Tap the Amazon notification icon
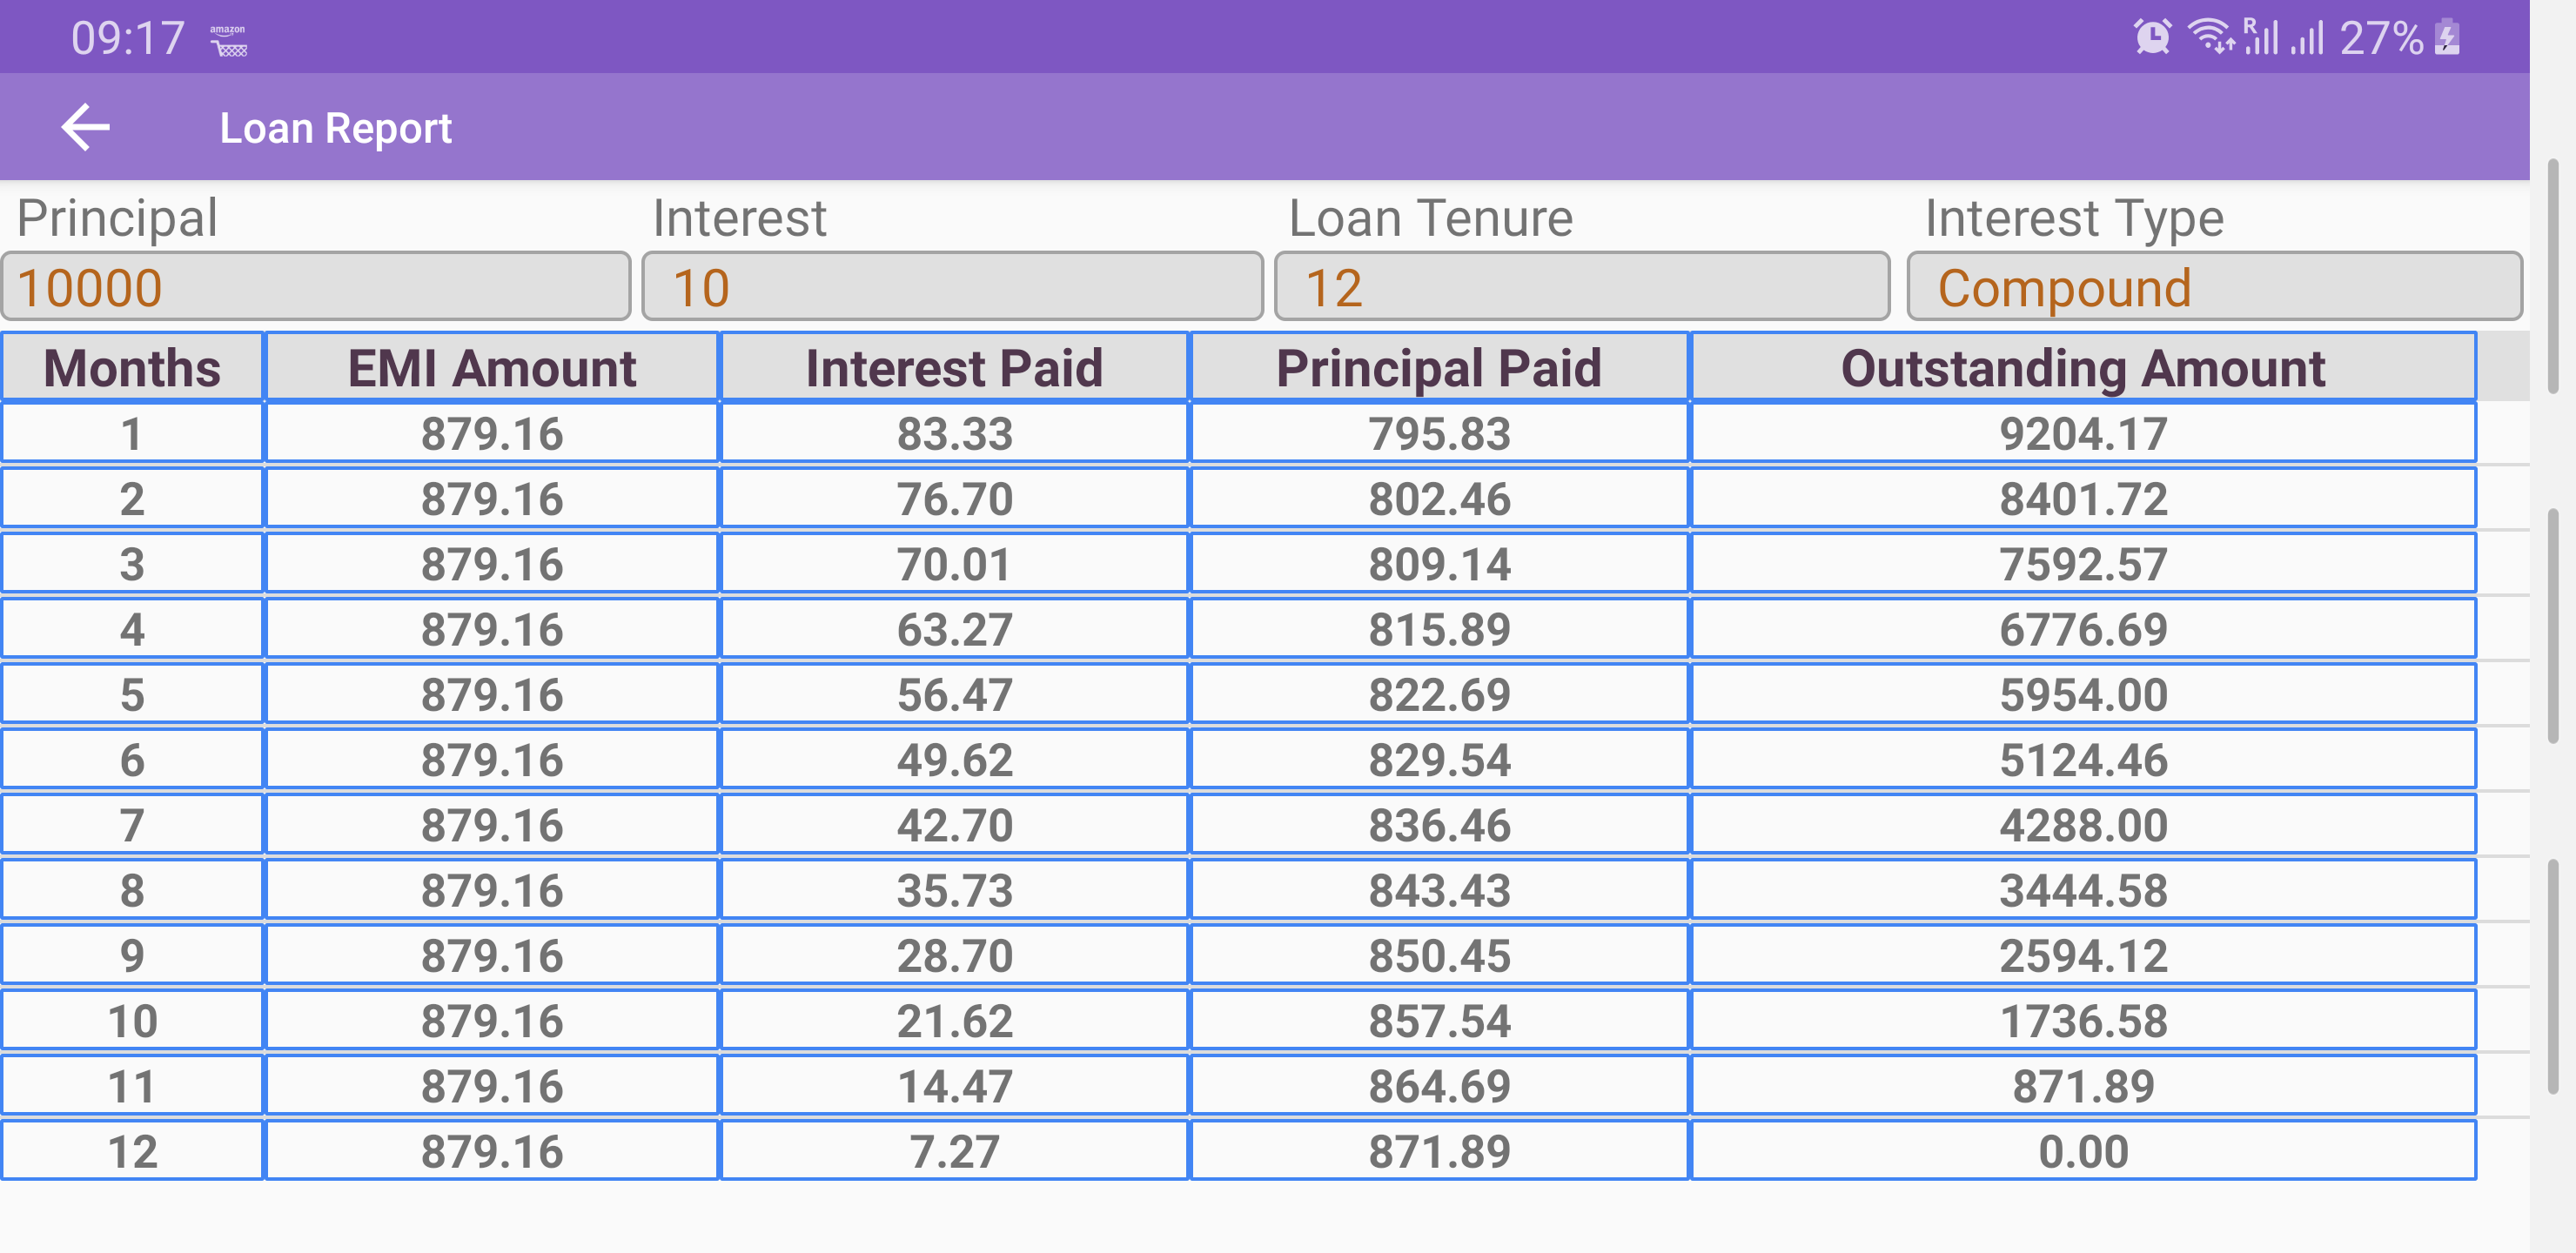This screenshot has width=2576, height=1253. click(x=228, y=40)
